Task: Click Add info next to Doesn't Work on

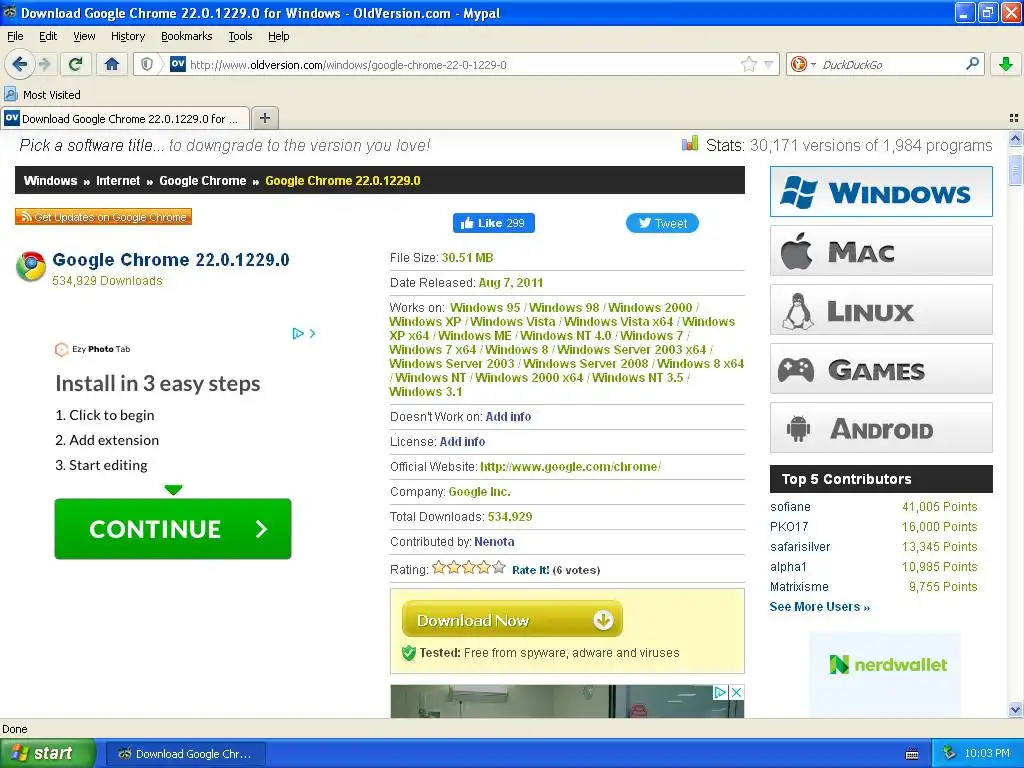Action: [508, 417]
